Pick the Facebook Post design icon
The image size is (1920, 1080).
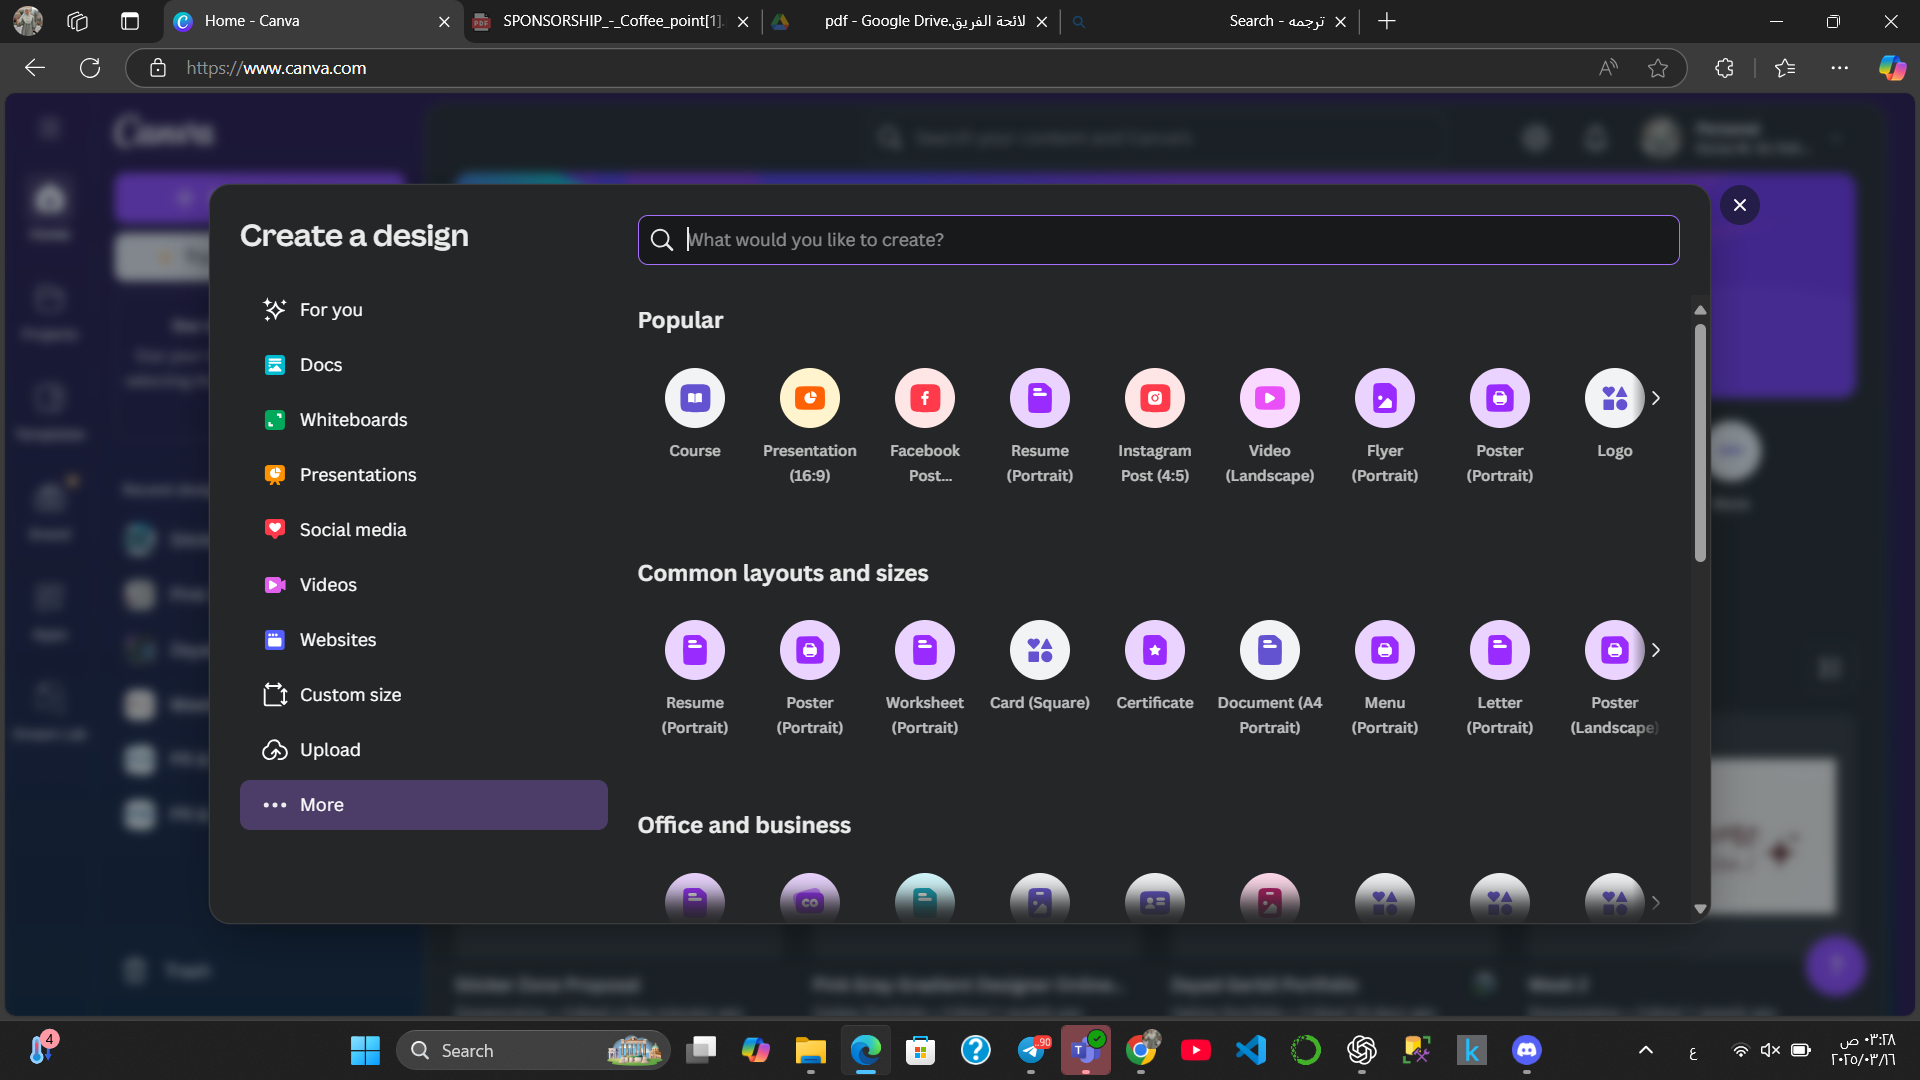pos(924,398)
